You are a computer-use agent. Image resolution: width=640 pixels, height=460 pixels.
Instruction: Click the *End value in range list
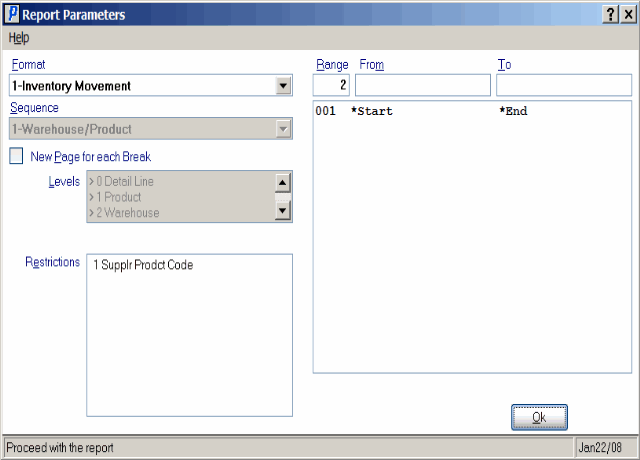pyautogui.click(x=513, y=111)
